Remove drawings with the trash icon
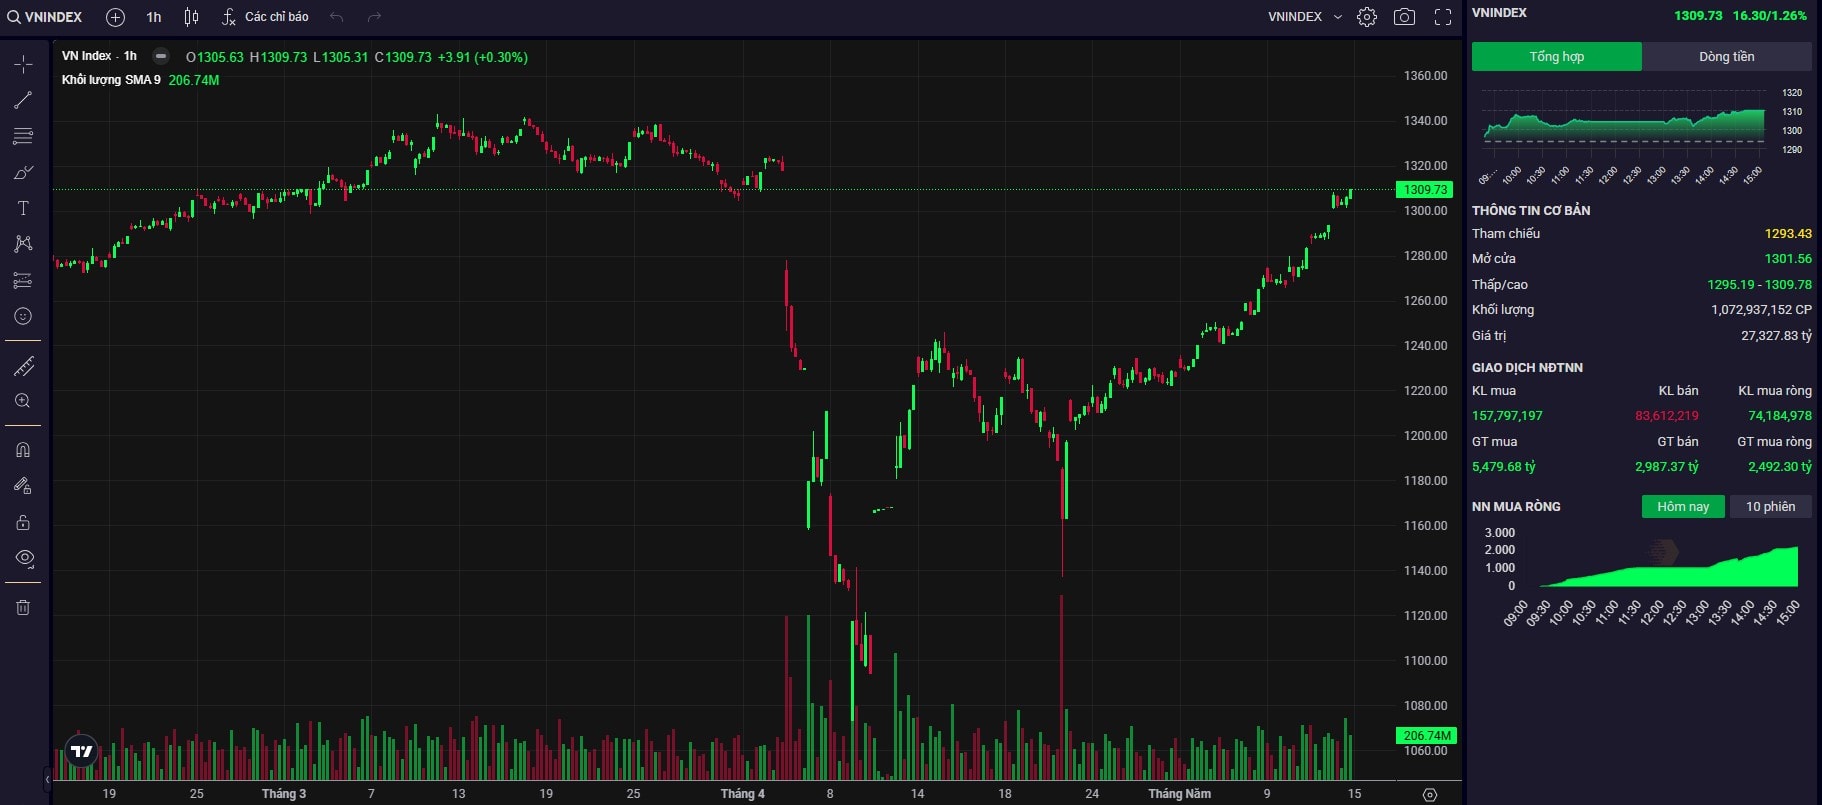 (x=23, y=607)
